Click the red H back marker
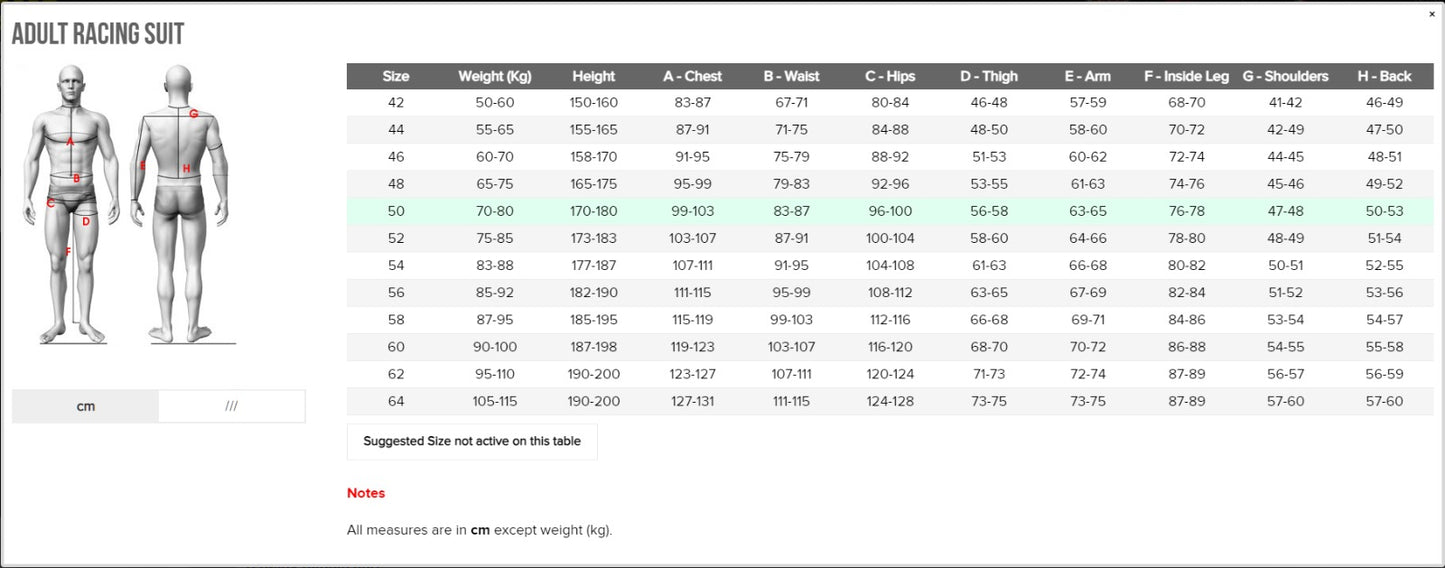The image size is (1445, 568). [x=186, y=169]
